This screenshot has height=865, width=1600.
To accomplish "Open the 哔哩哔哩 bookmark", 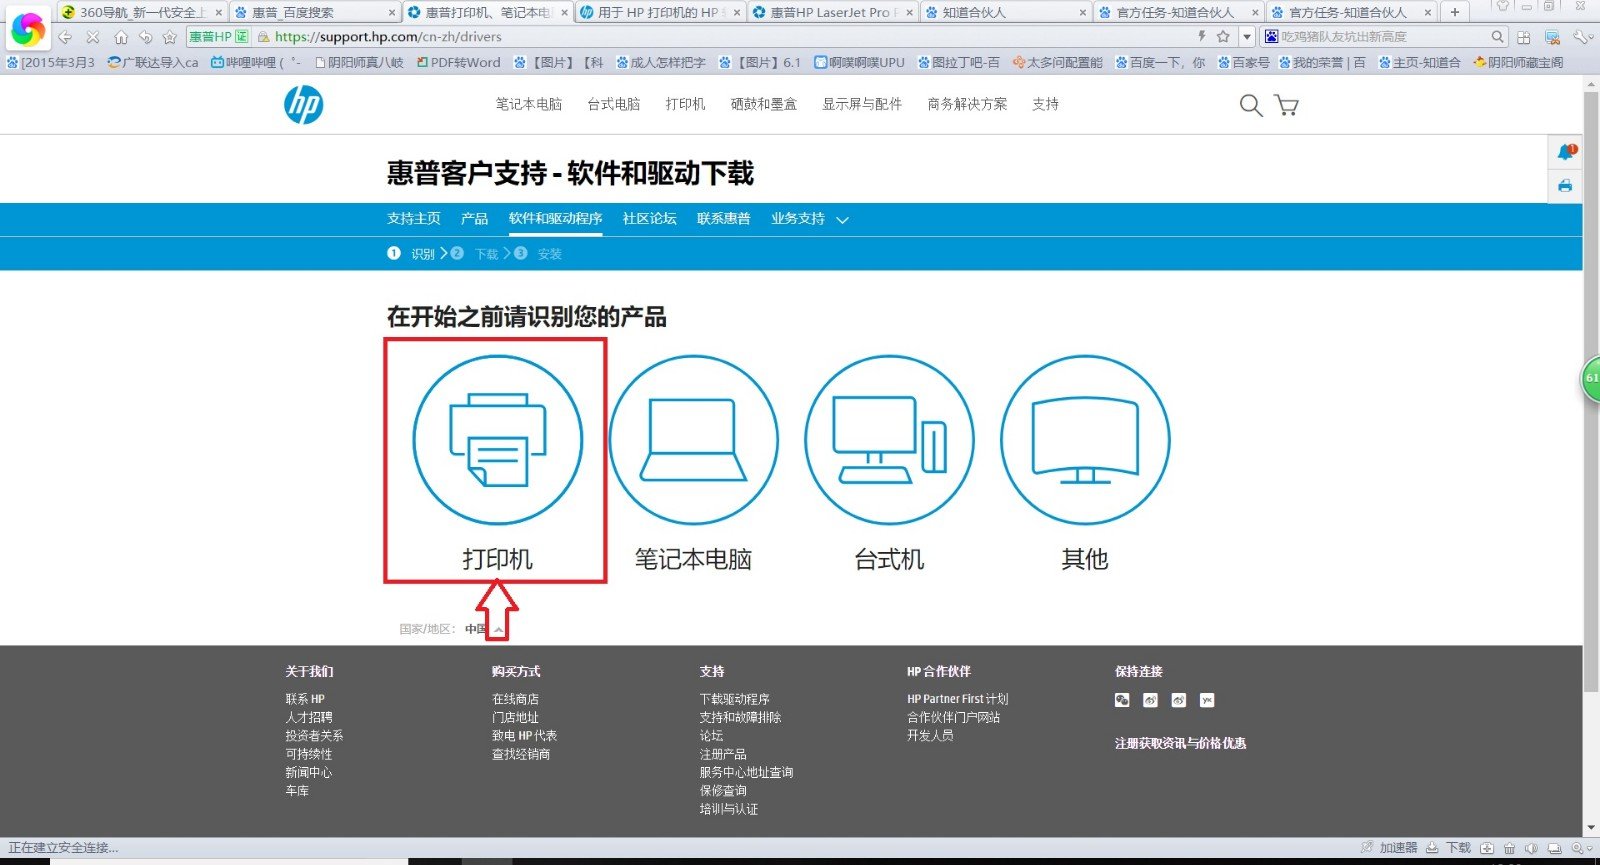I will tap(253, 62).
